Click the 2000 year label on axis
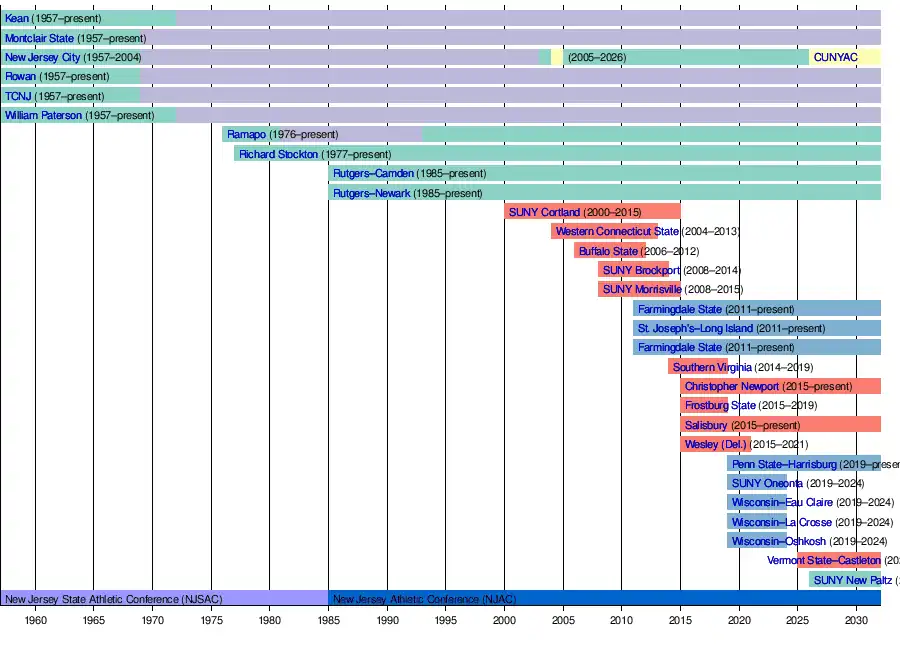The height and width of the screenshot is (655, 900). 504,621
